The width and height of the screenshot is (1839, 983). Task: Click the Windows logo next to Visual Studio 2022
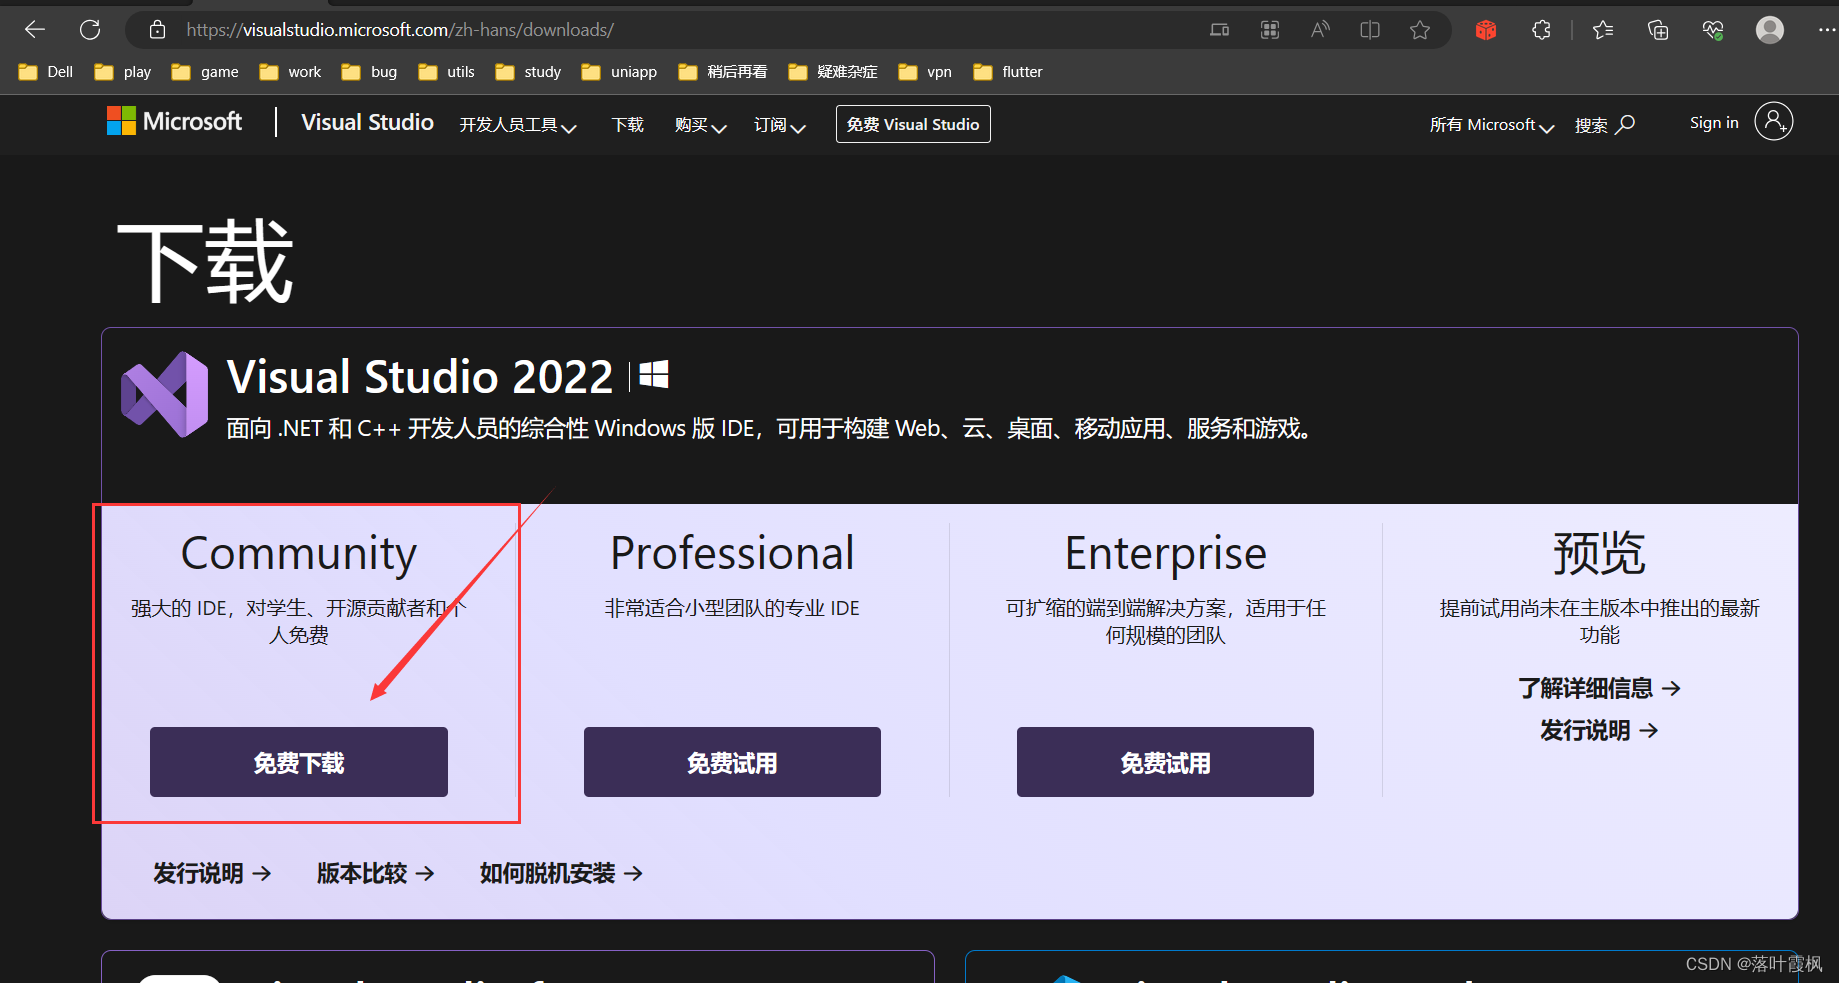coord(654,375)
